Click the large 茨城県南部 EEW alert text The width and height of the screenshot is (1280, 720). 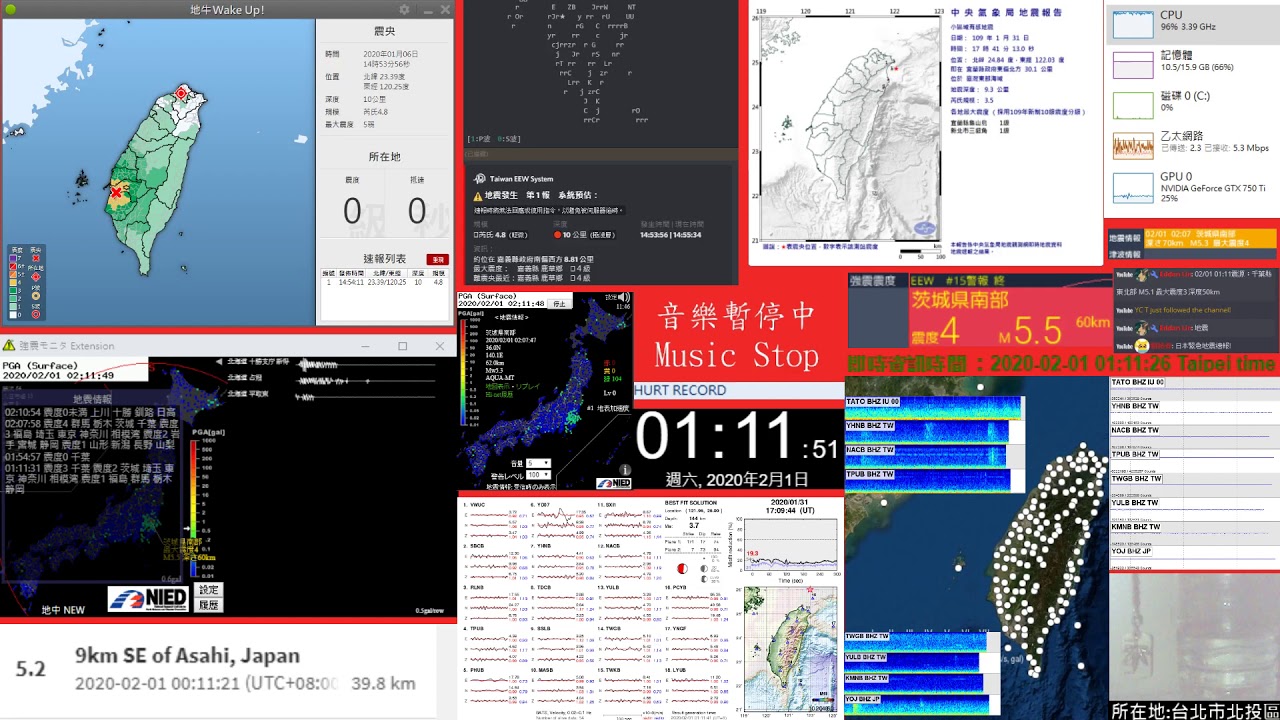(959, 300)
